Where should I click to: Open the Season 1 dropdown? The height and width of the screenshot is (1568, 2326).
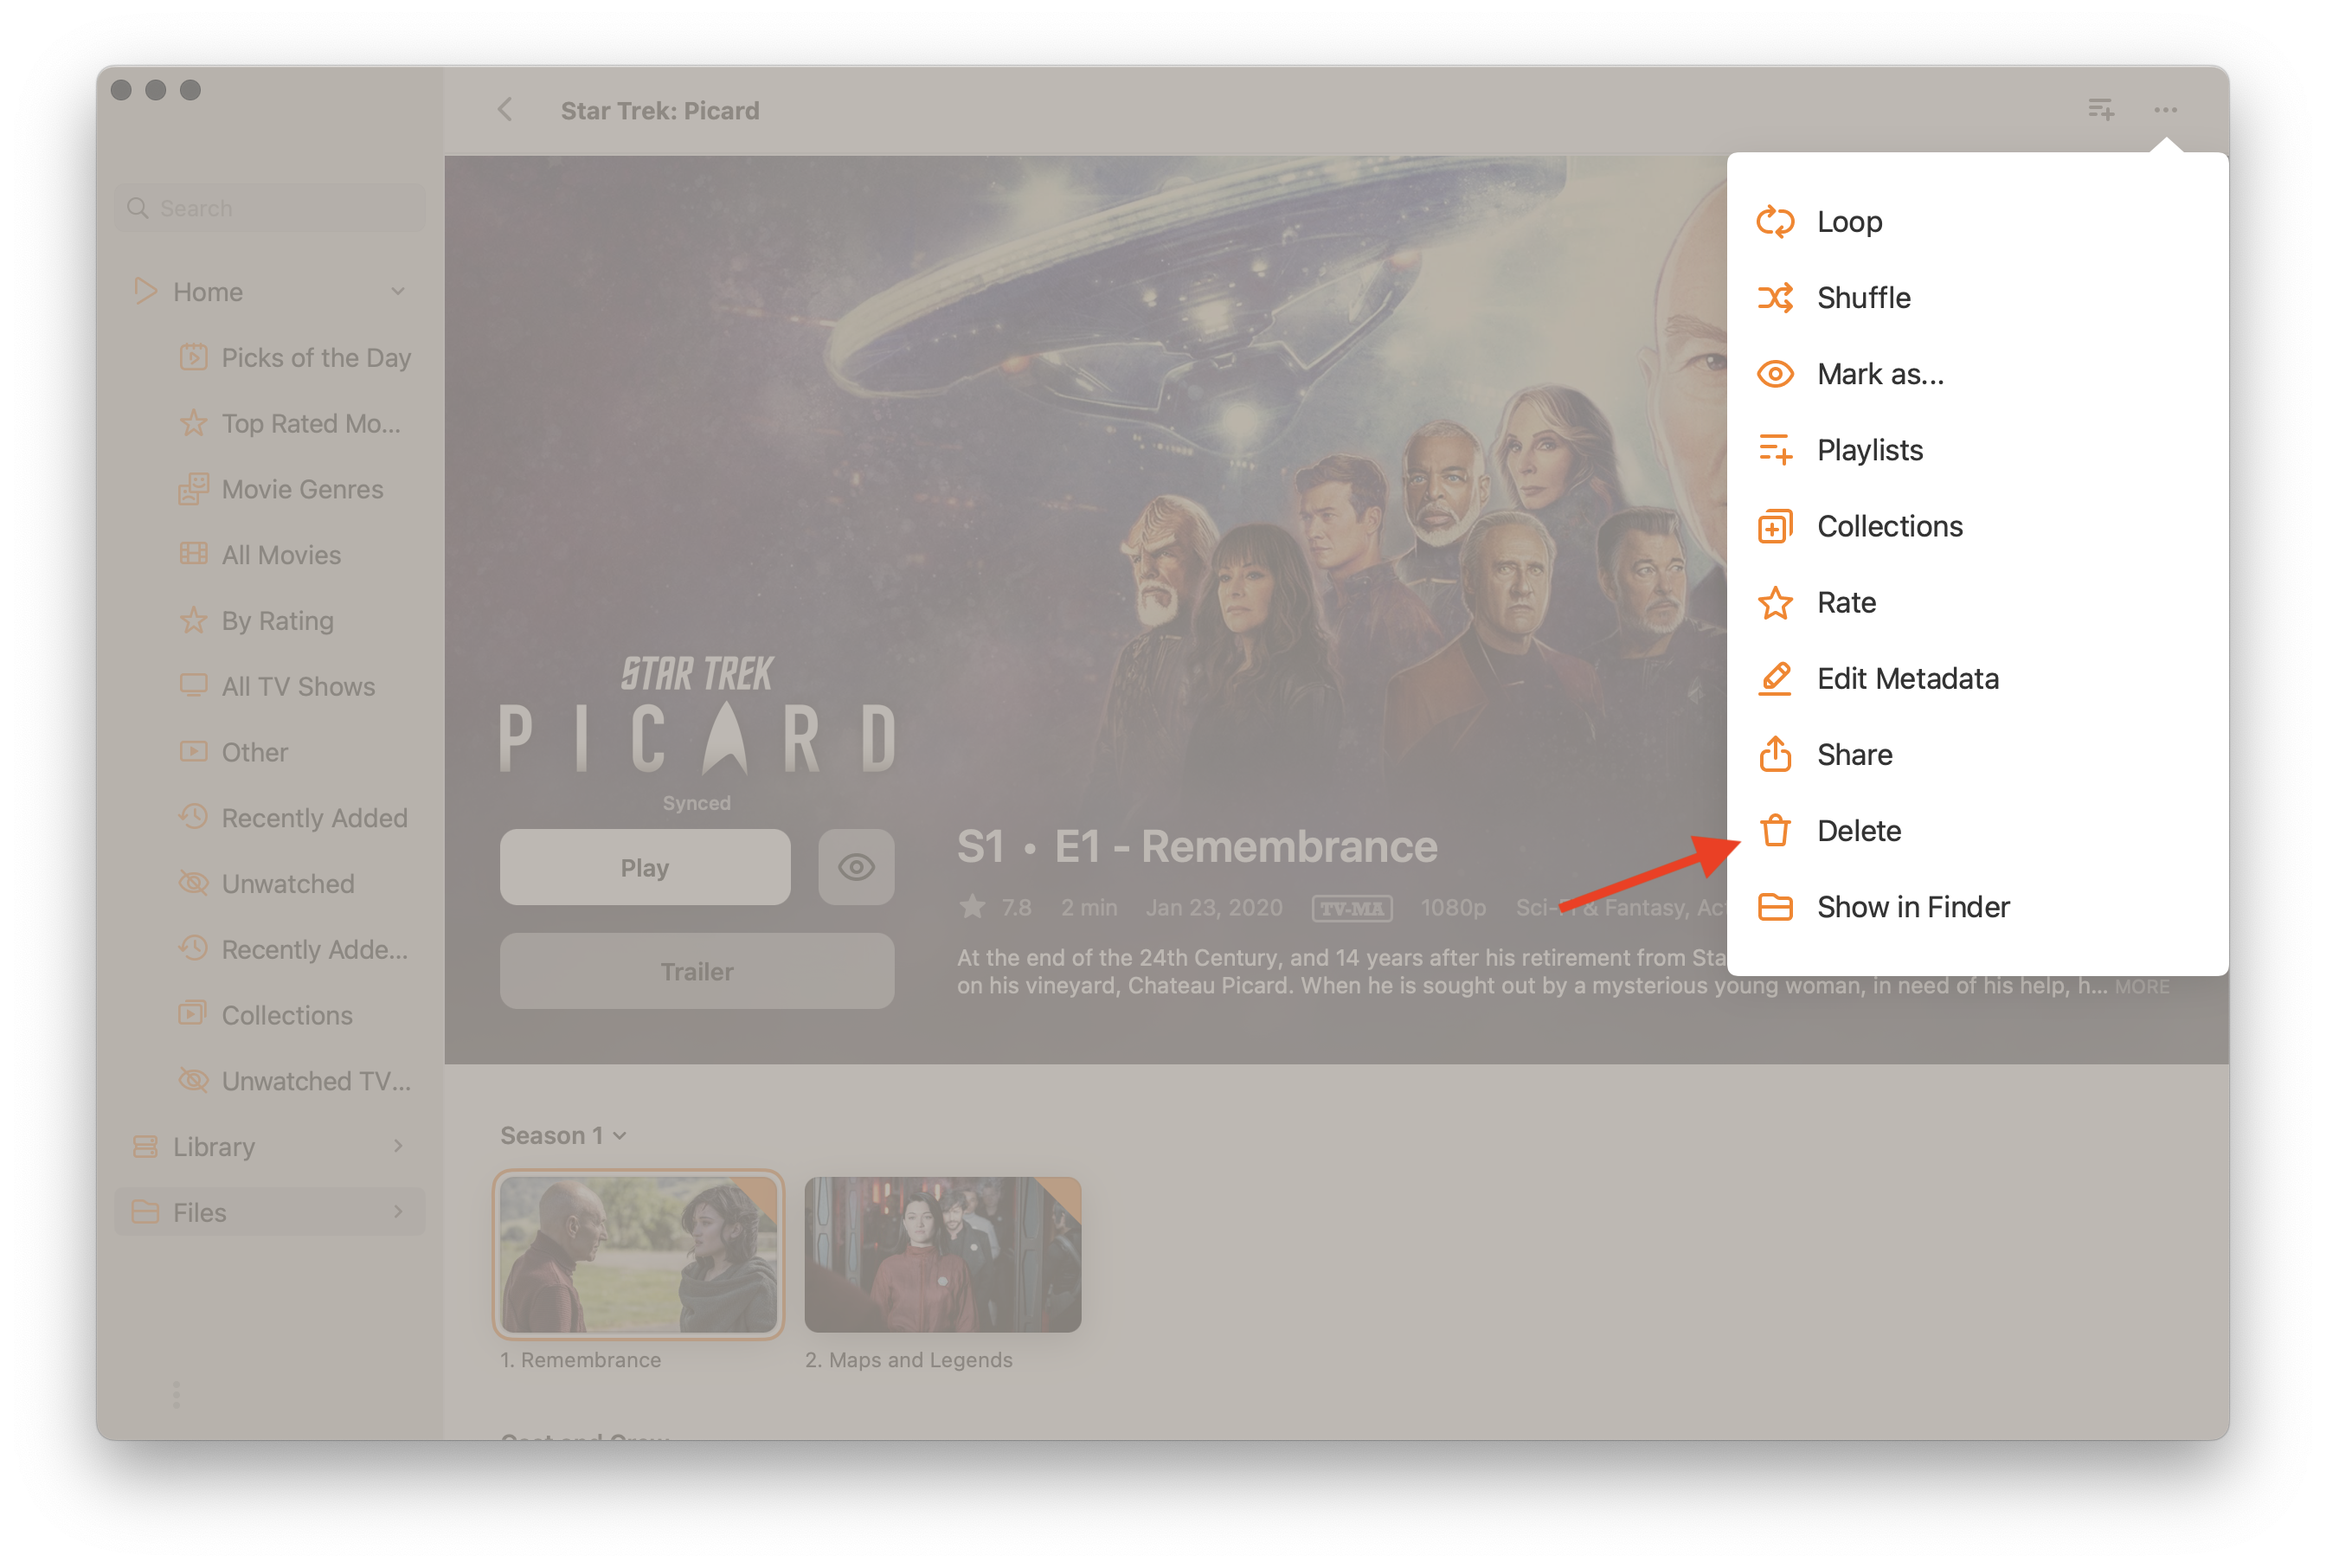563,1135
